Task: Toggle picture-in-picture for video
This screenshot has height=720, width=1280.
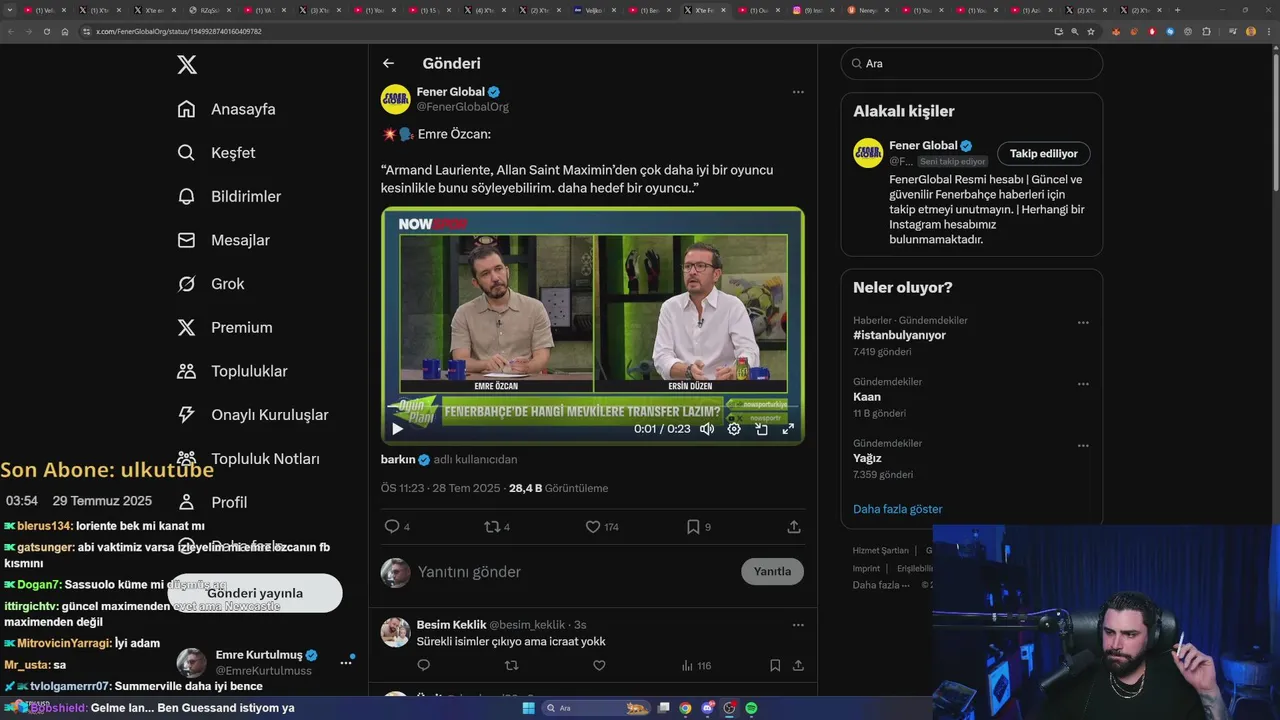Action: coord(761,429)
